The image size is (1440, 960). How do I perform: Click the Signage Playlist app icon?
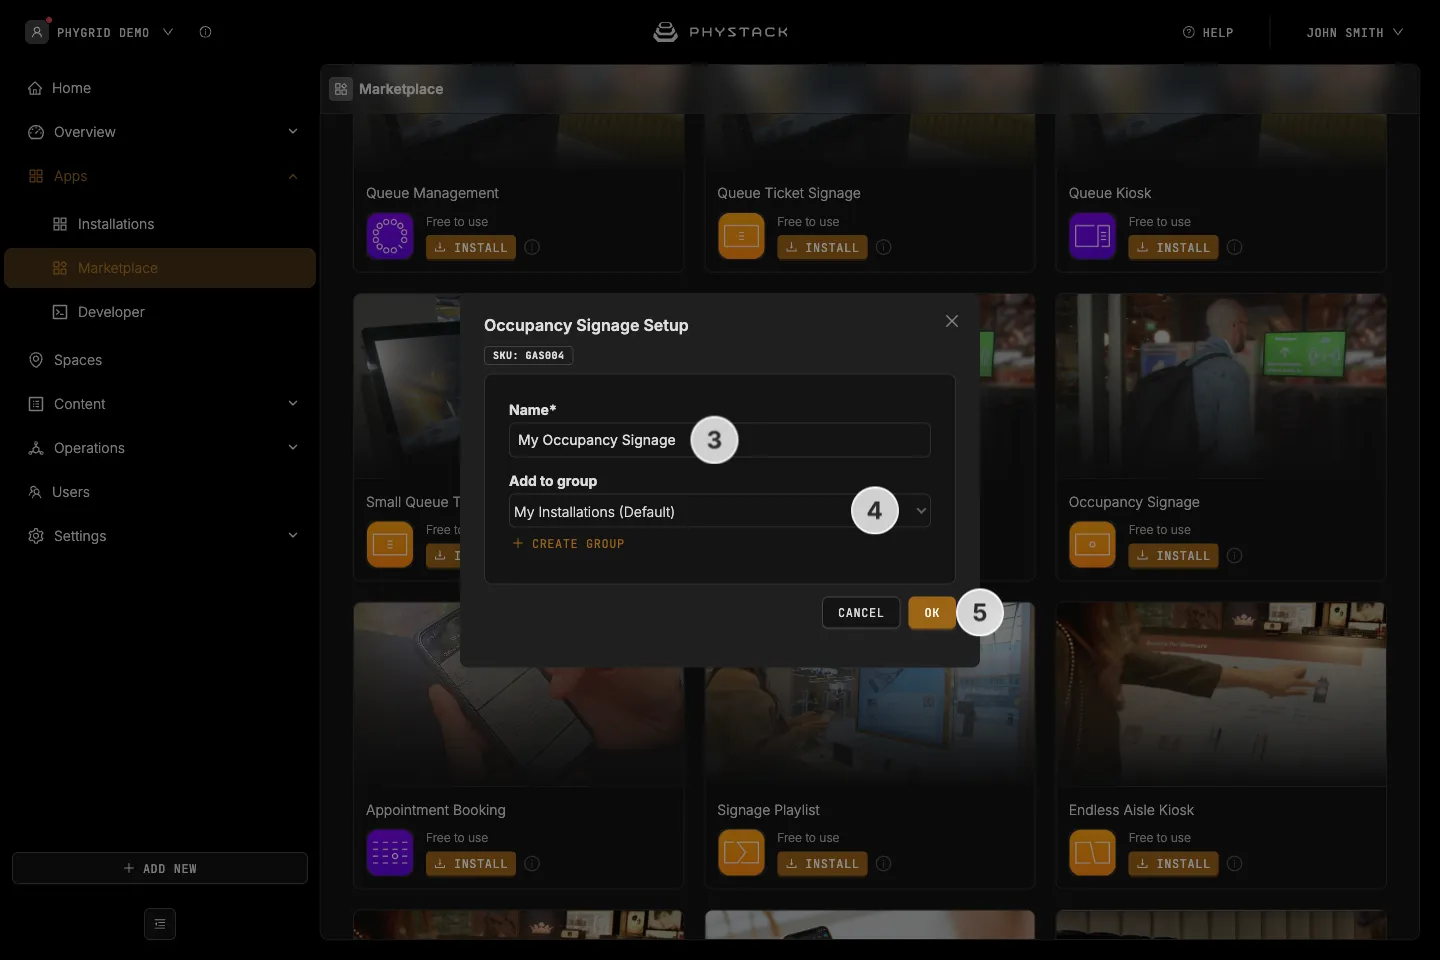click(x=741, y=853)
